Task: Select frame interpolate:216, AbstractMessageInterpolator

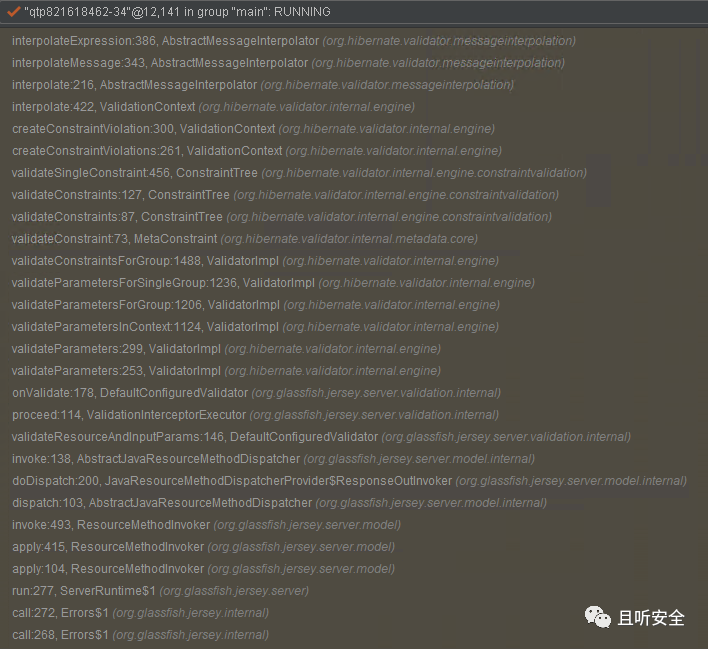Action: coord(263,85)
